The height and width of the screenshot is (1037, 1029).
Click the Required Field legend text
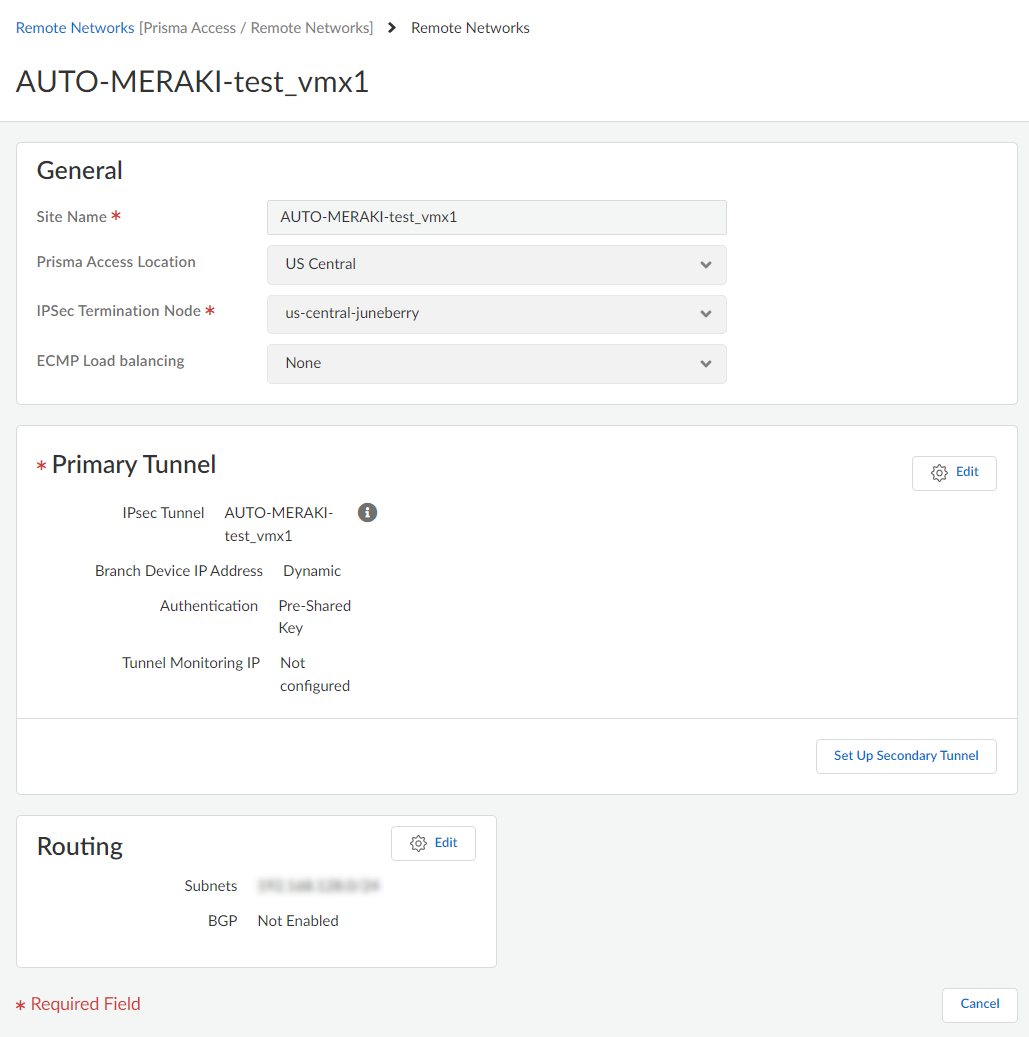[85, 1004]
